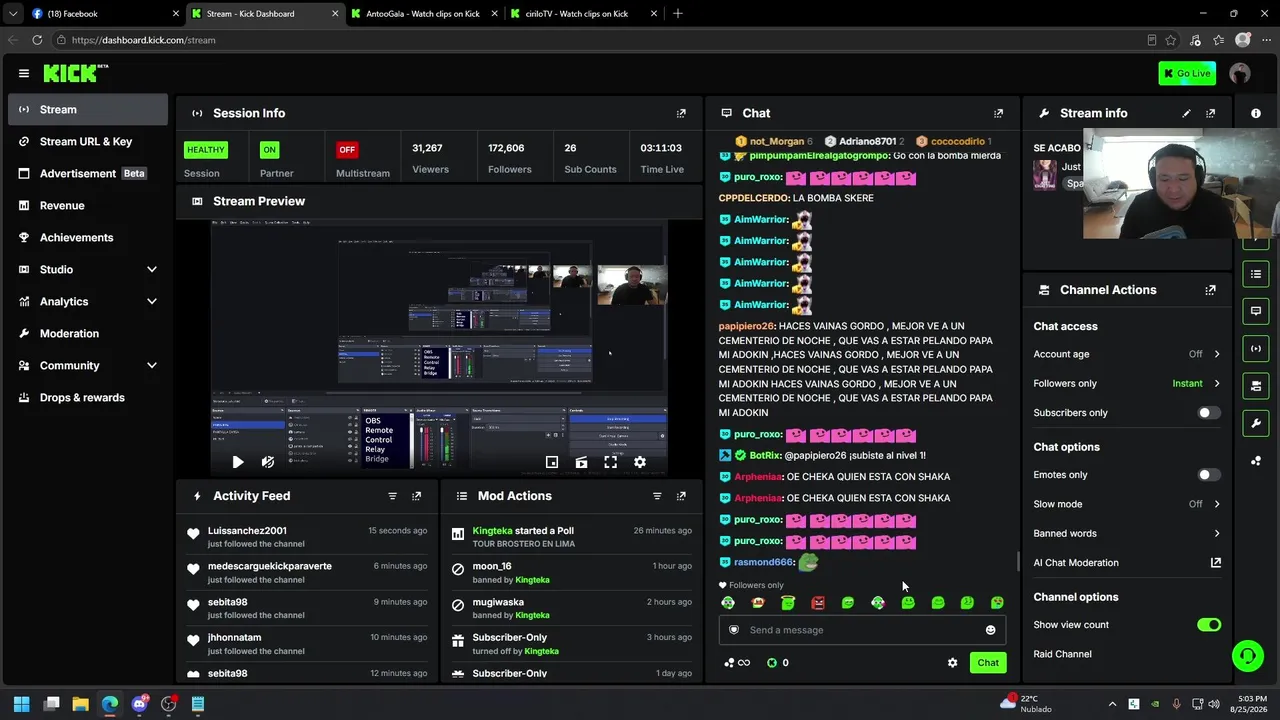Open the user profile avatar menu
The width and height of the screenshot is (1280, 720).
[1240, 73]
